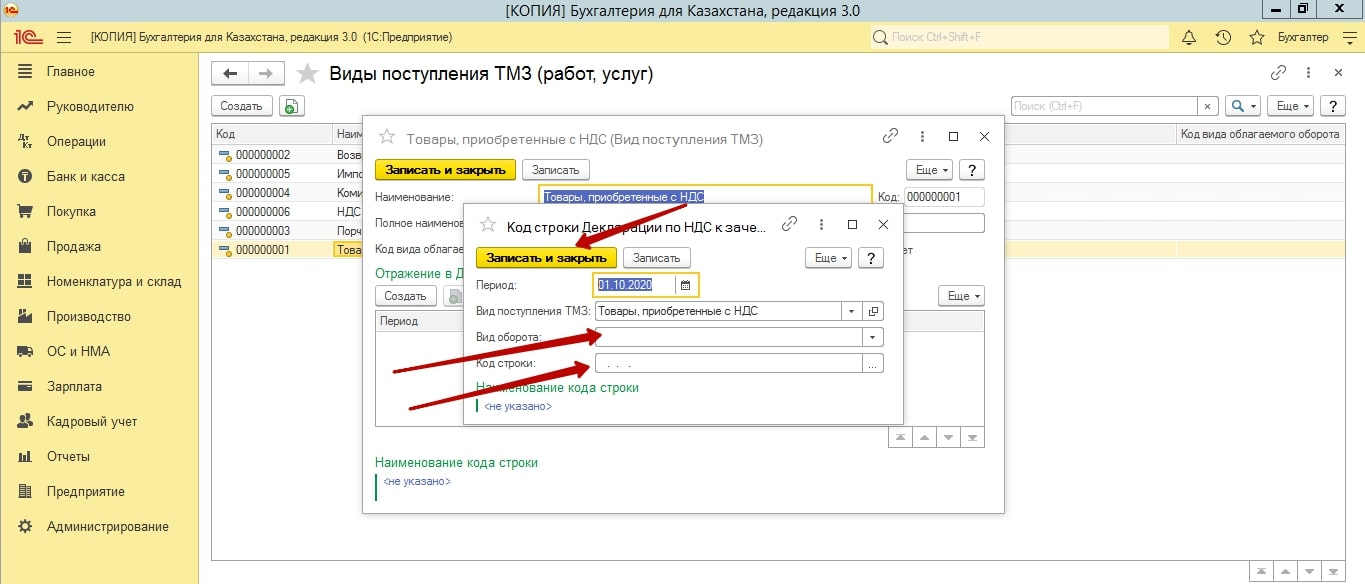
Task: Click the calendar icon in Период field
Action: click(685, 285)
